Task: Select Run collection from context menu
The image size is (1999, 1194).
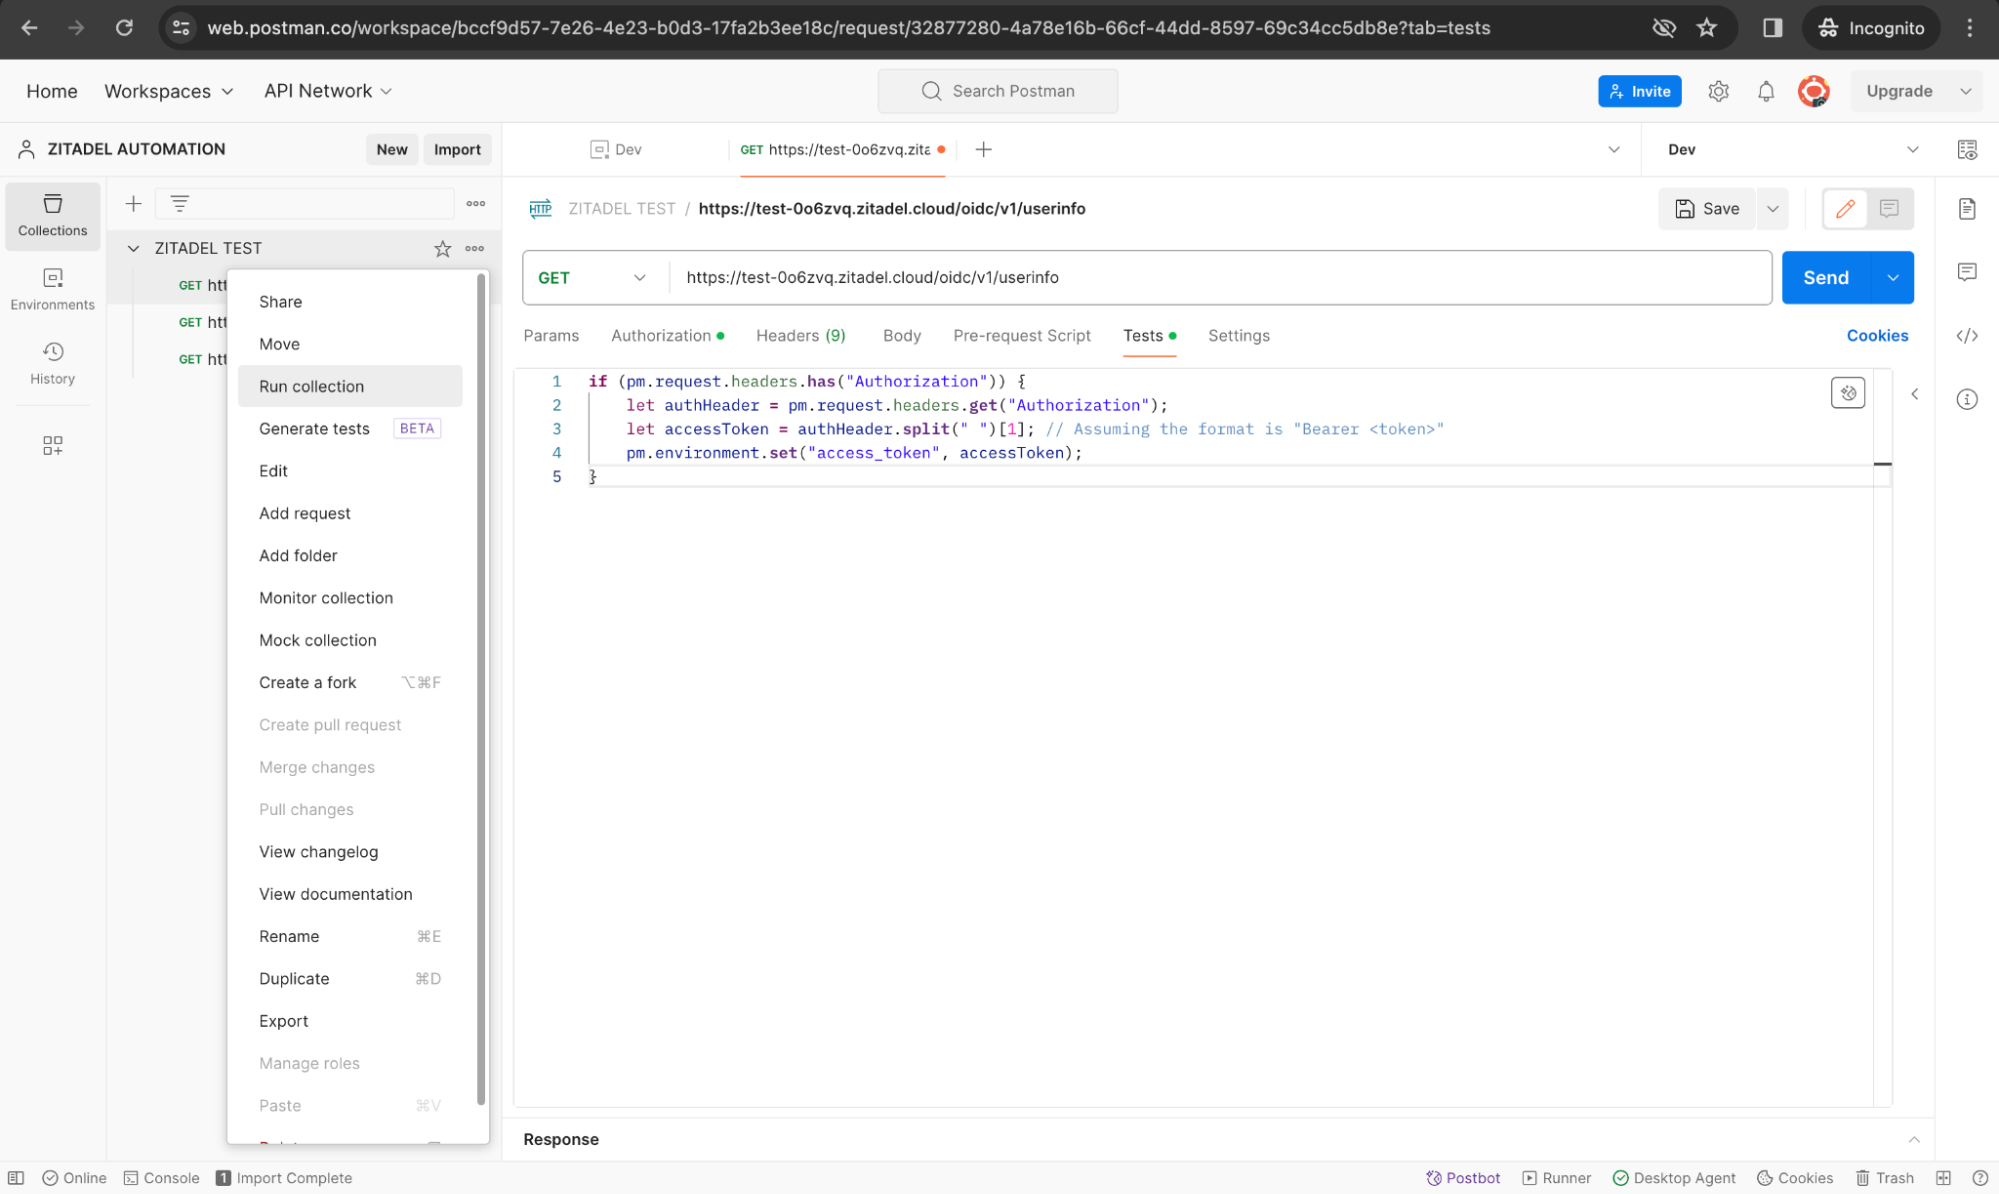Action: pos(350,386)
